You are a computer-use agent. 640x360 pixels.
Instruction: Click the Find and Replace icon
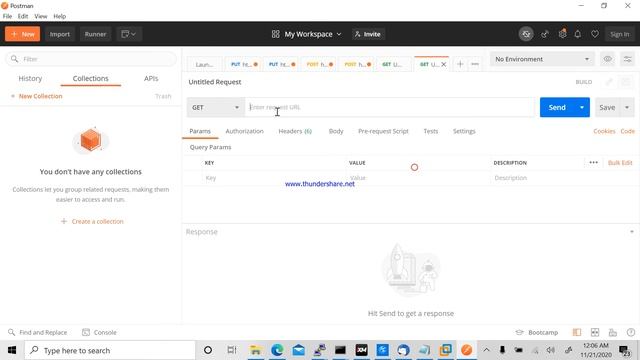tap(11, 332)
